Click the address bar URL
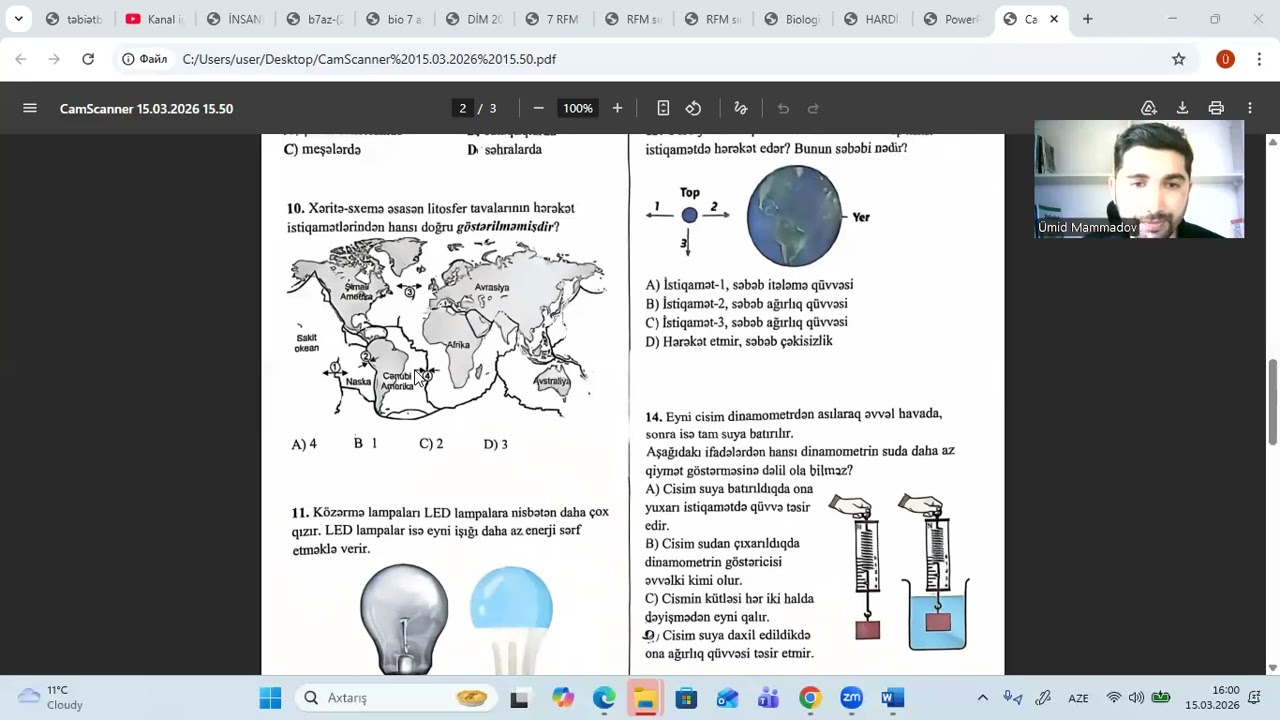The height and width of the screenshot is (720, 1280). (x=369, y=59)
